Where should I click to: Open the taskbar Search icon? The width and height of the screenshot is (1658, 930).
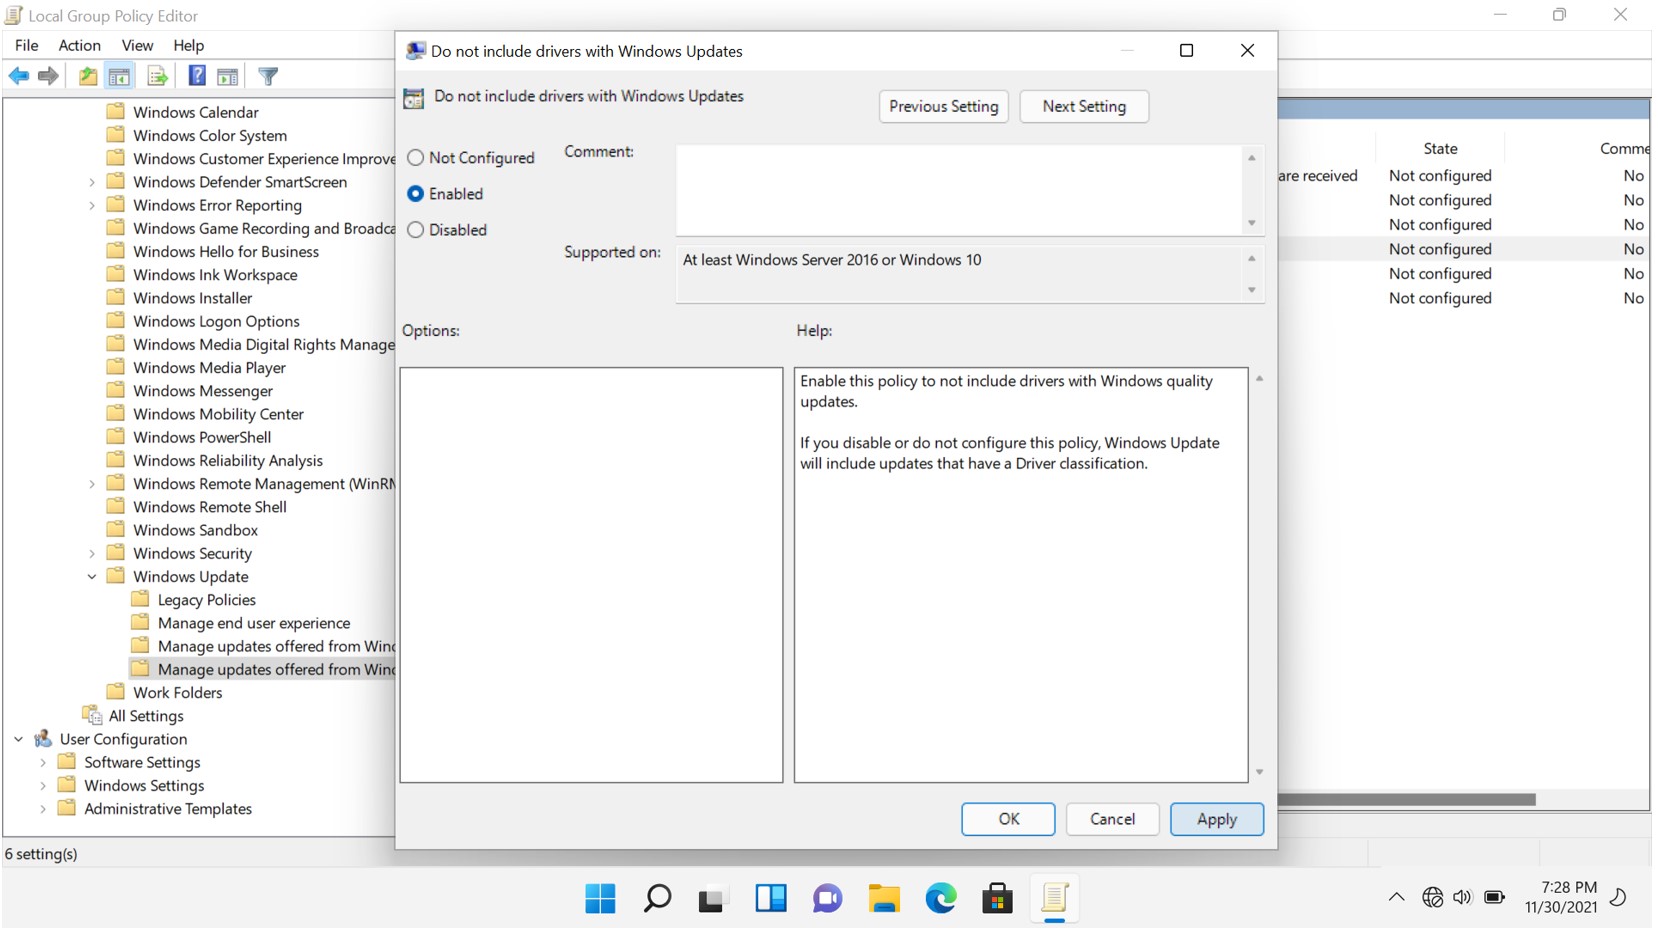tap(657, 898)
